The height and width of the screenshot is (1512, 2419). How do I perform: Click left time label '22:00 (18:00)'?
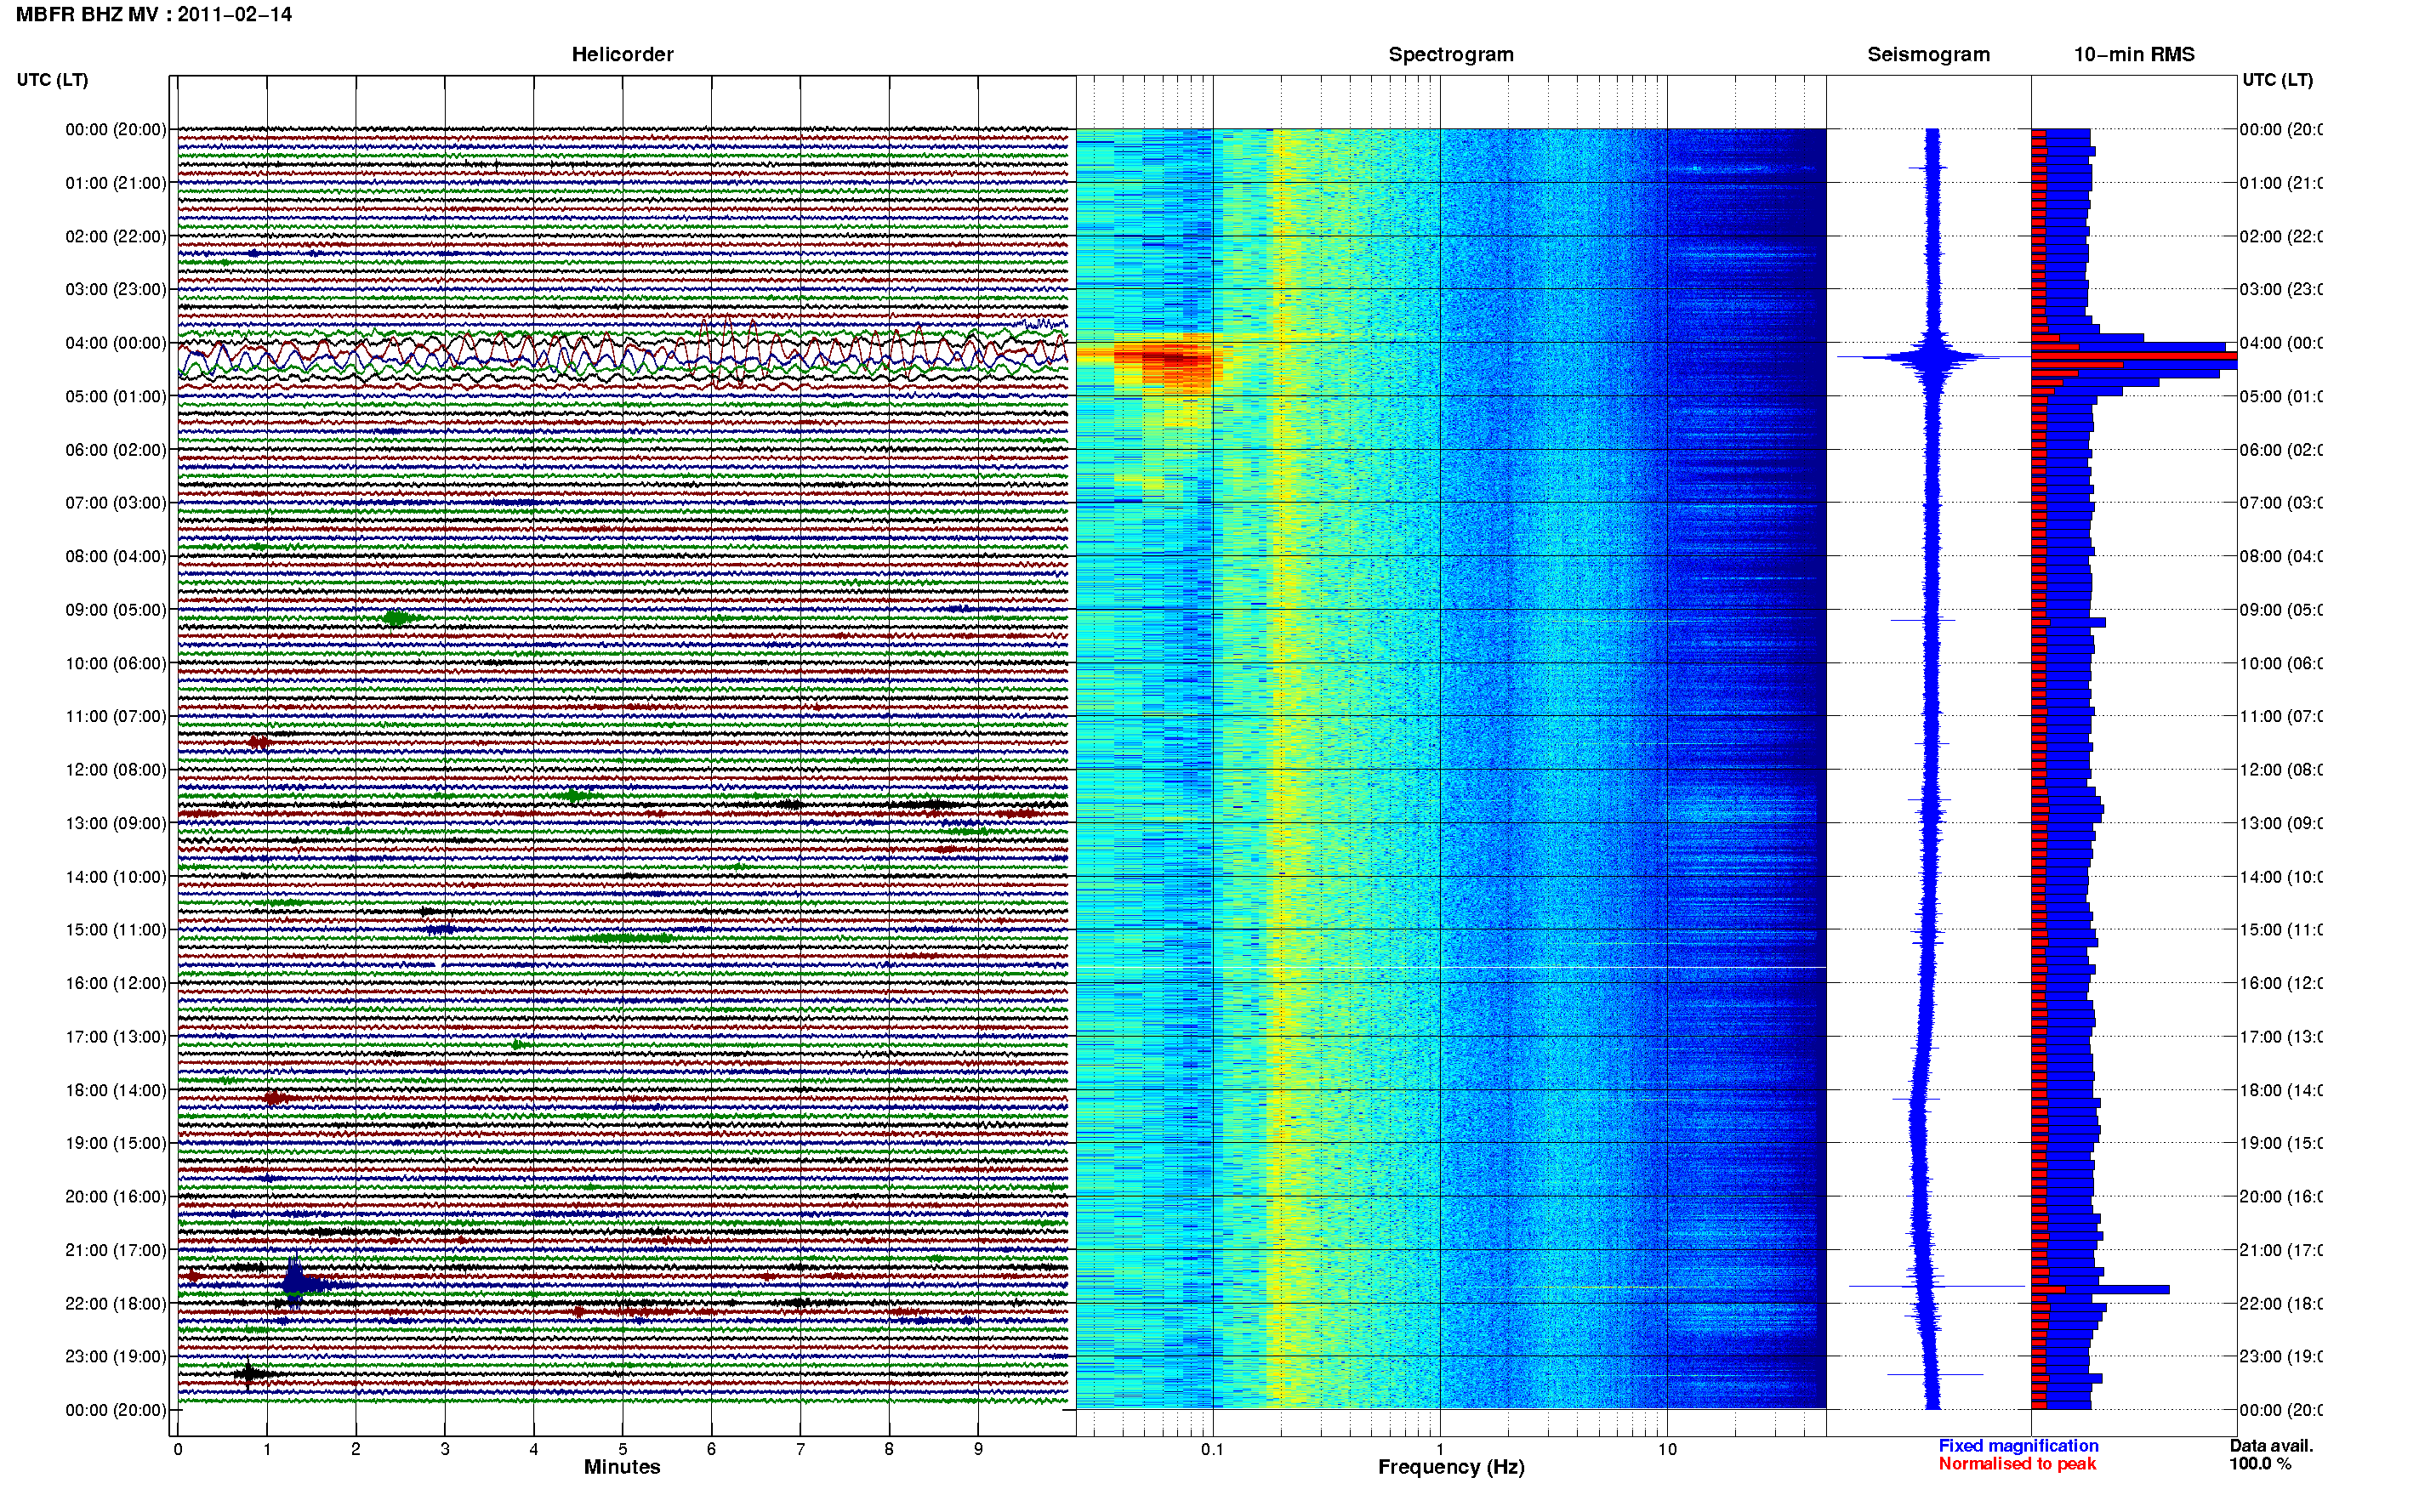(116, 1304)
